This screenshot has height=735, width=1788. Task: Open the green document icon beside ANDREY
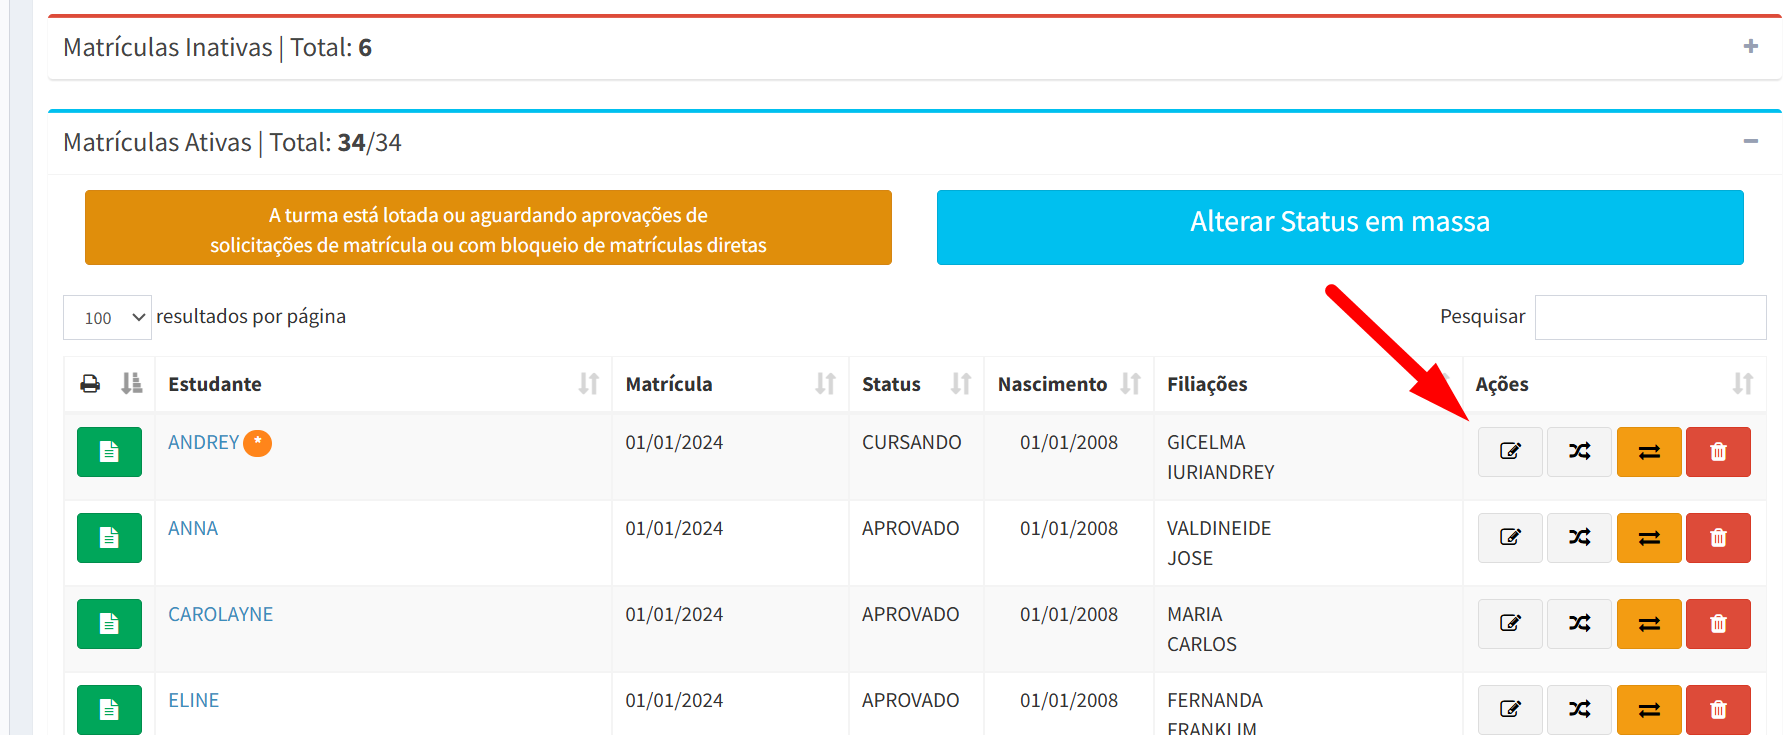[109, 451]
